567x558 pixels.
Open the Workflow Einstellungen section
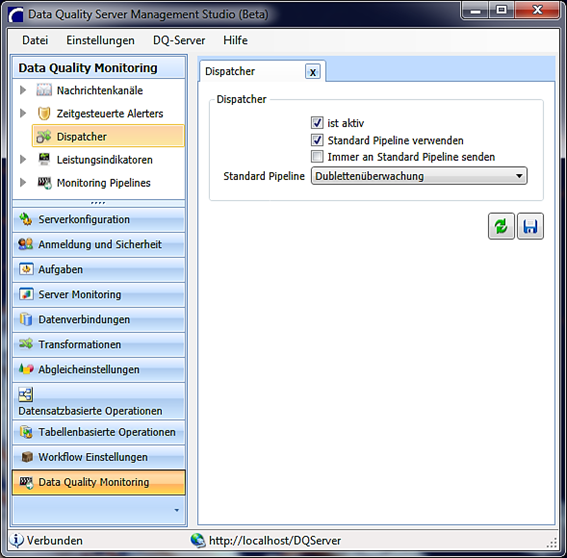coord(99,457)
